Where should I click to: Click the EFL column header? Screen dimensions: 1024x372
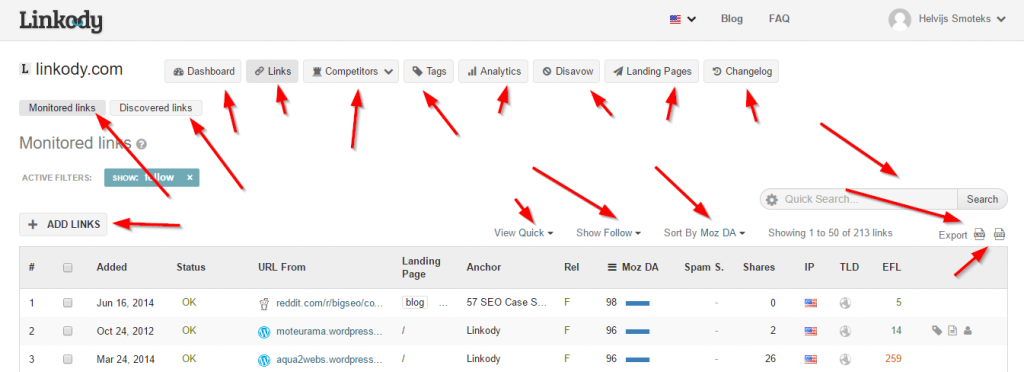click(x=891, y=267)
